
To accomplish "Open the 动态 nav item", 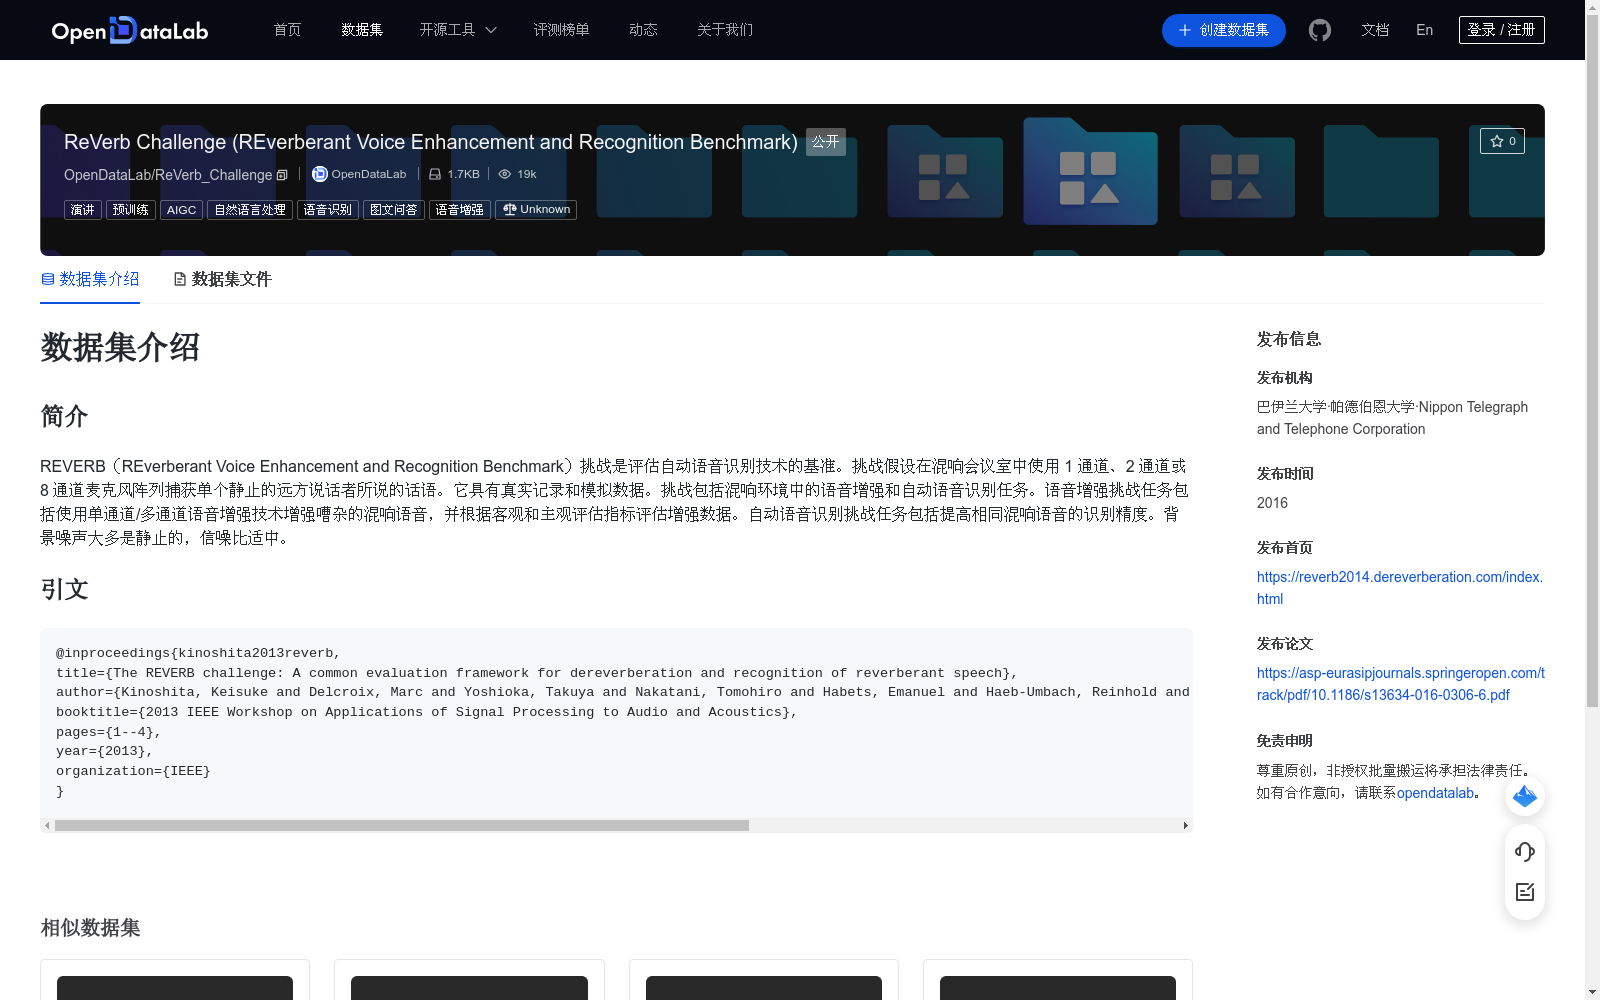I will (x=643, y=30).
